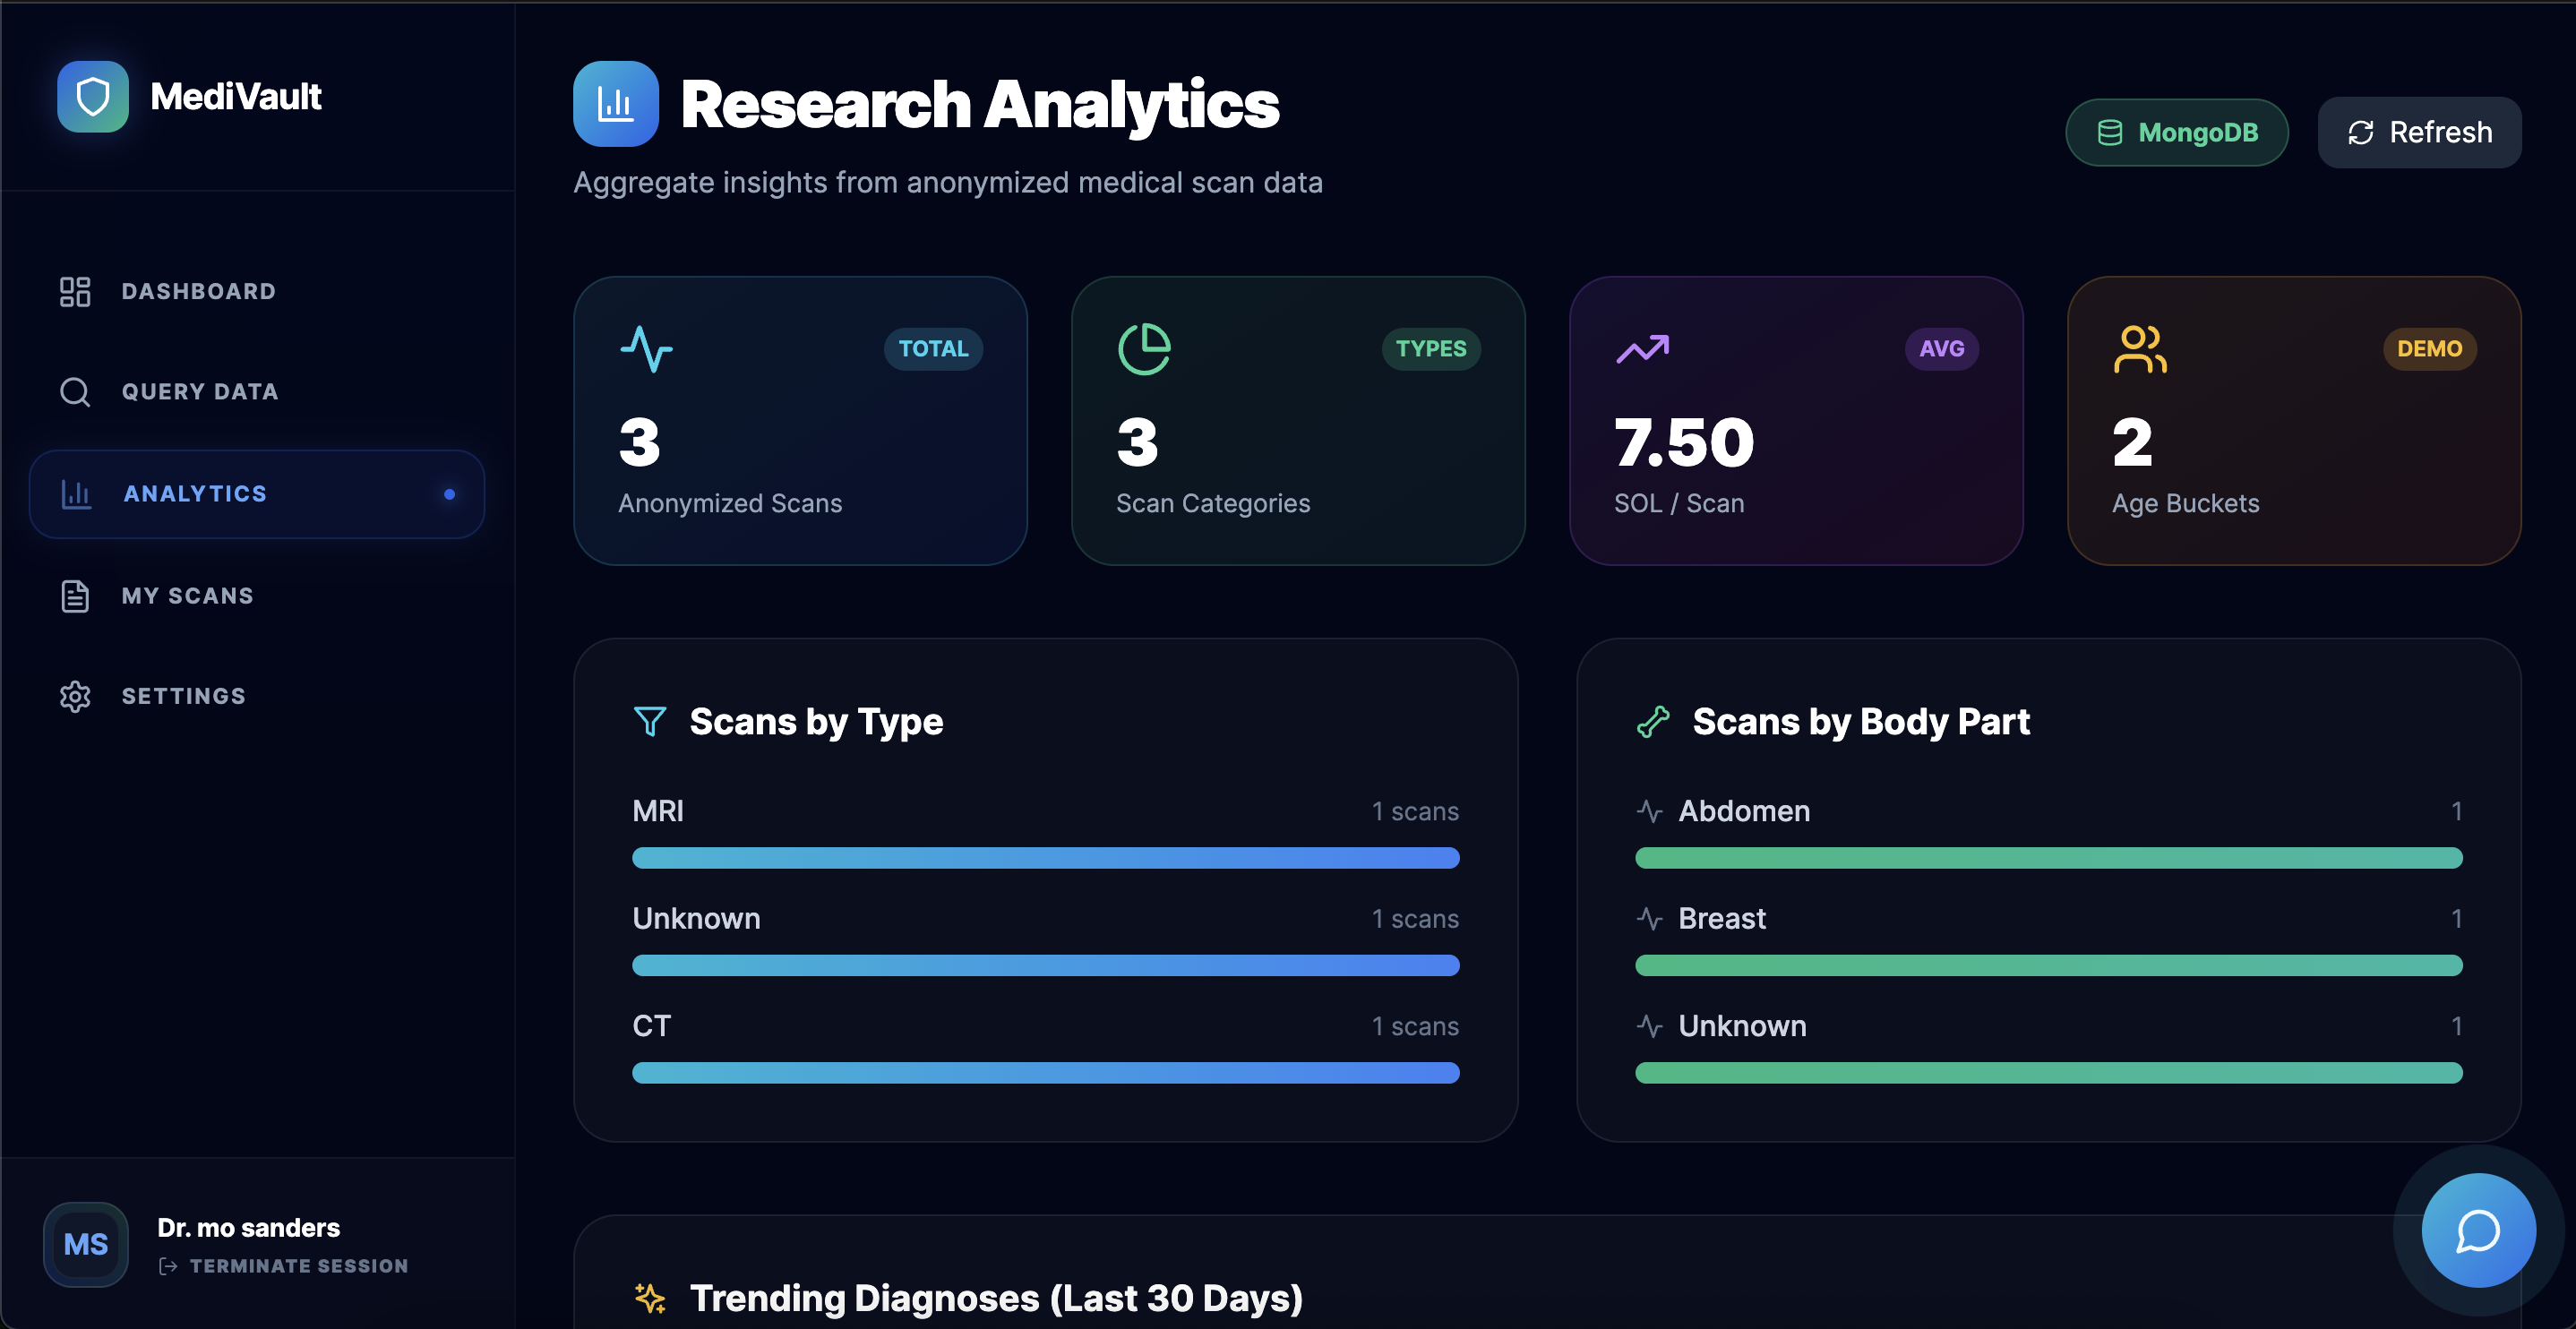Click the MediVault shield logo icon
The width and height of the screenshot is (2576, 1329).
pyautogui.click(x=92, y=97)
